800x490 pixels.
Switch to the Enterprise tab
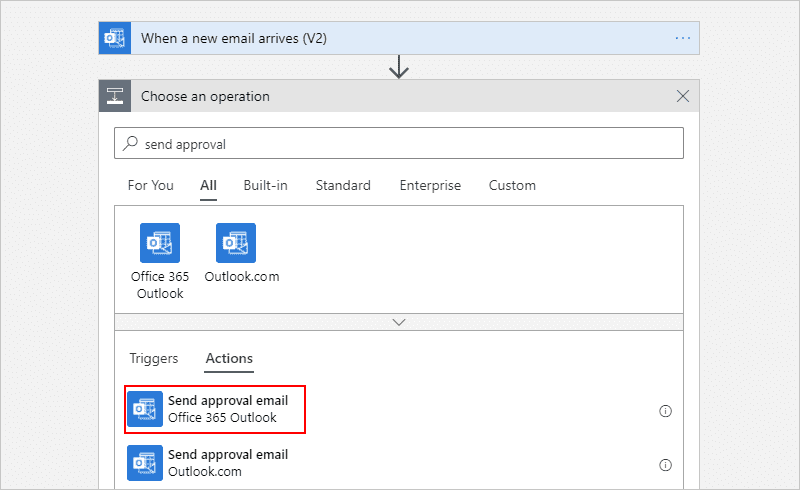click(x=430, y=185)
